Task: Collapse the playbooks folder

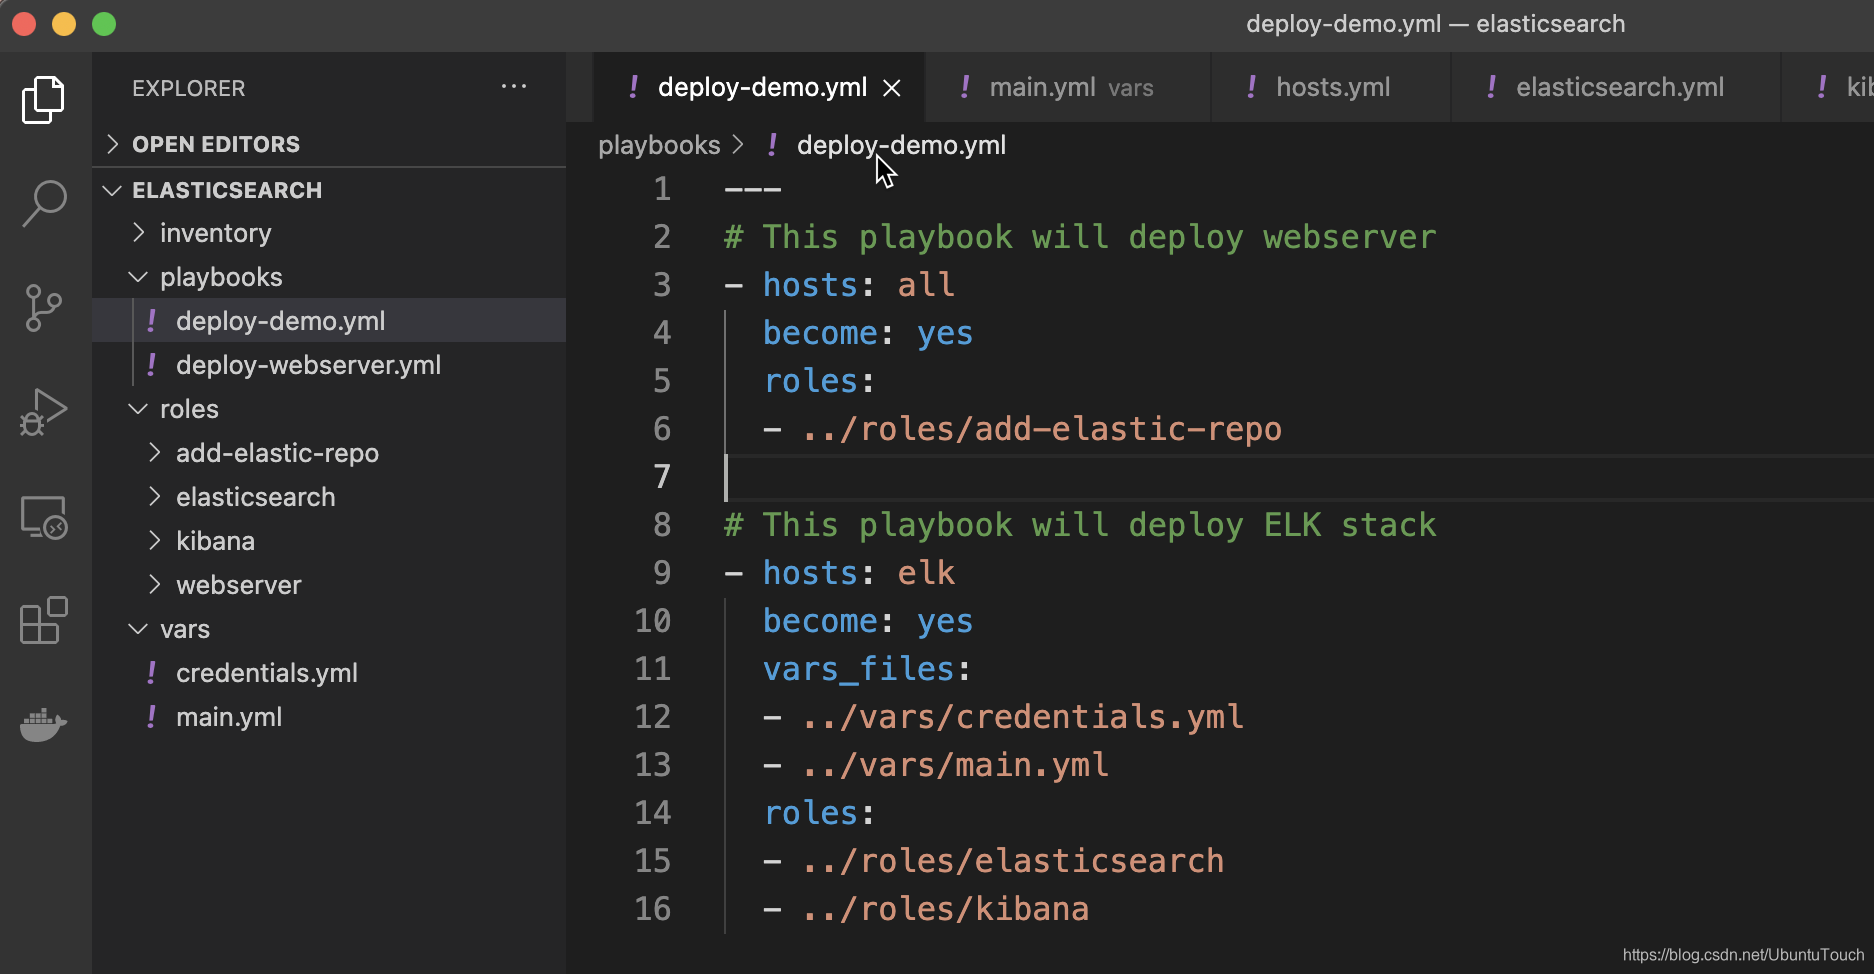Action: click(138, 277)
